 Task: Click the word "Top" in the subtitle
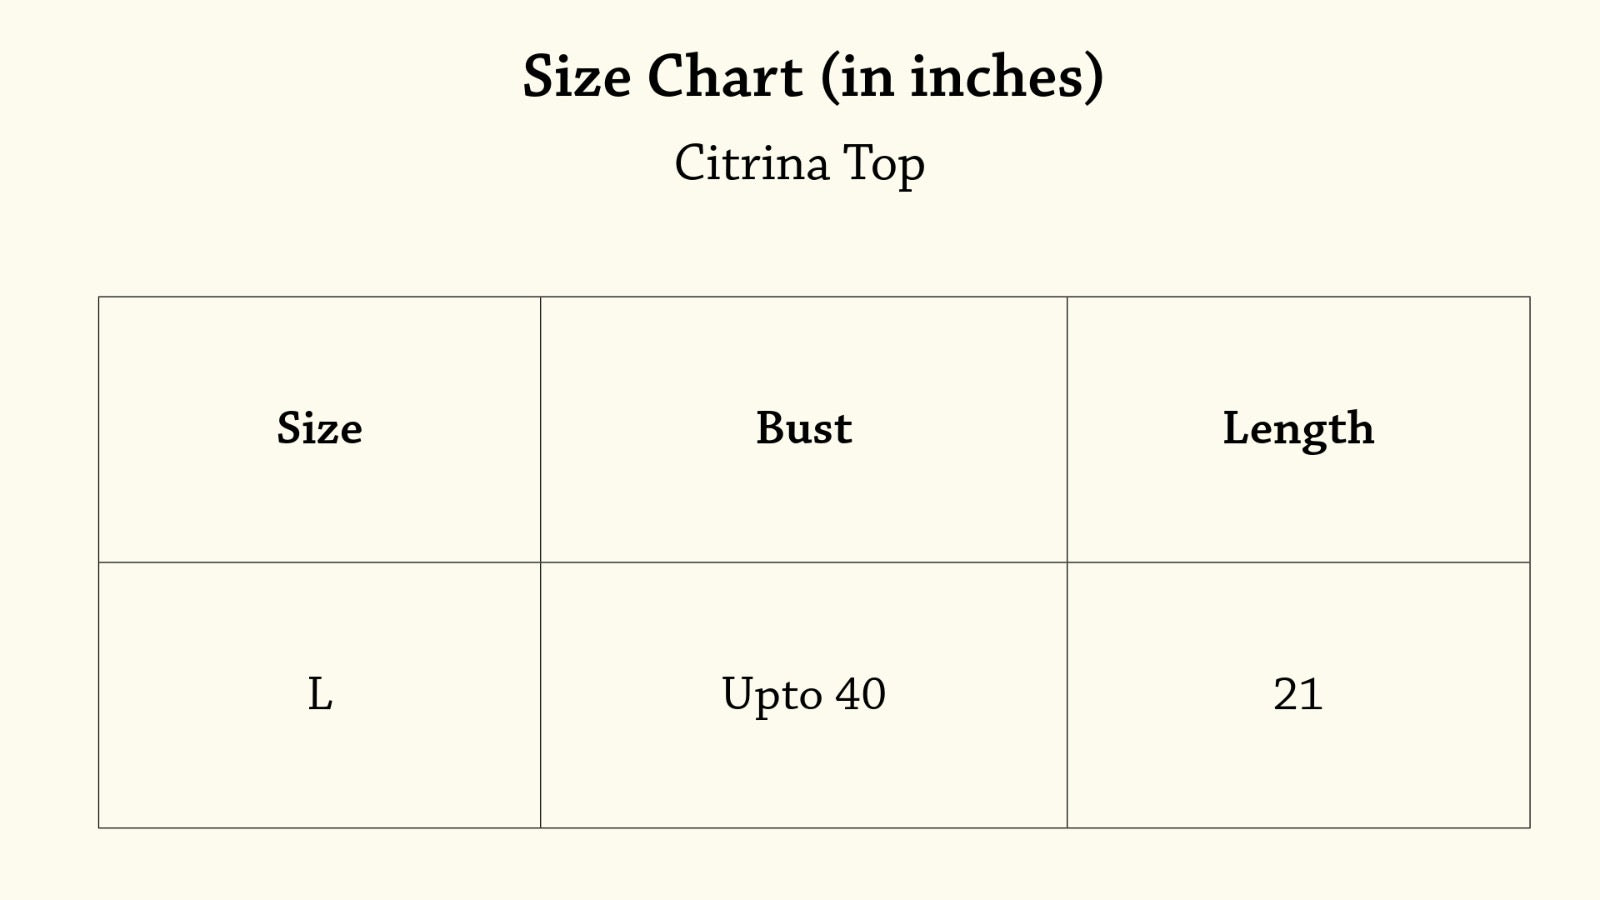(884, 165)
